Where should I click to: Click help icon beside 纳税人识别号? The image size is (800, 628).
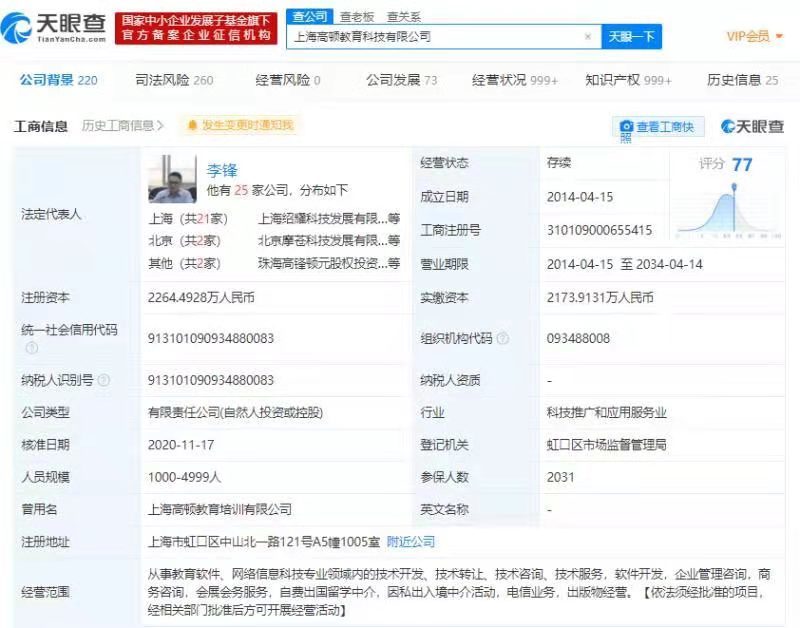tap(104, 380)
